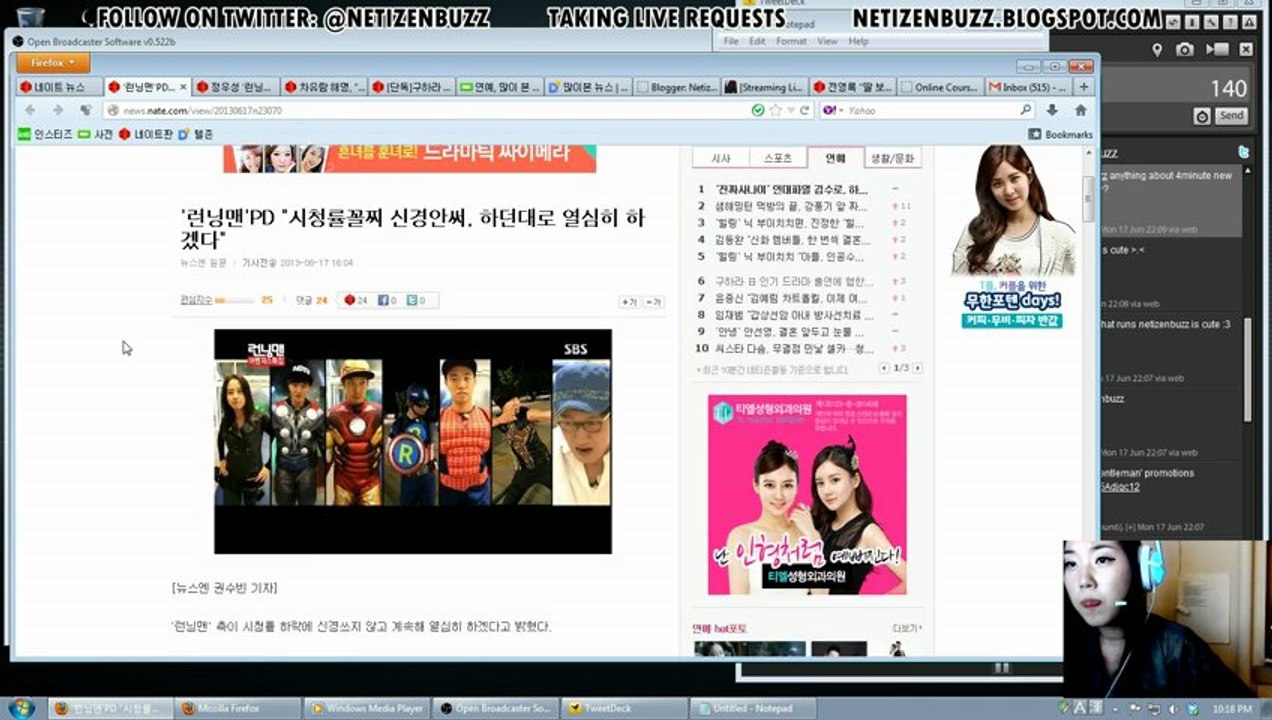Click the 10:18 PM system clock
This screenshot has width=1272, height=720.
(x=1231, y=709)
